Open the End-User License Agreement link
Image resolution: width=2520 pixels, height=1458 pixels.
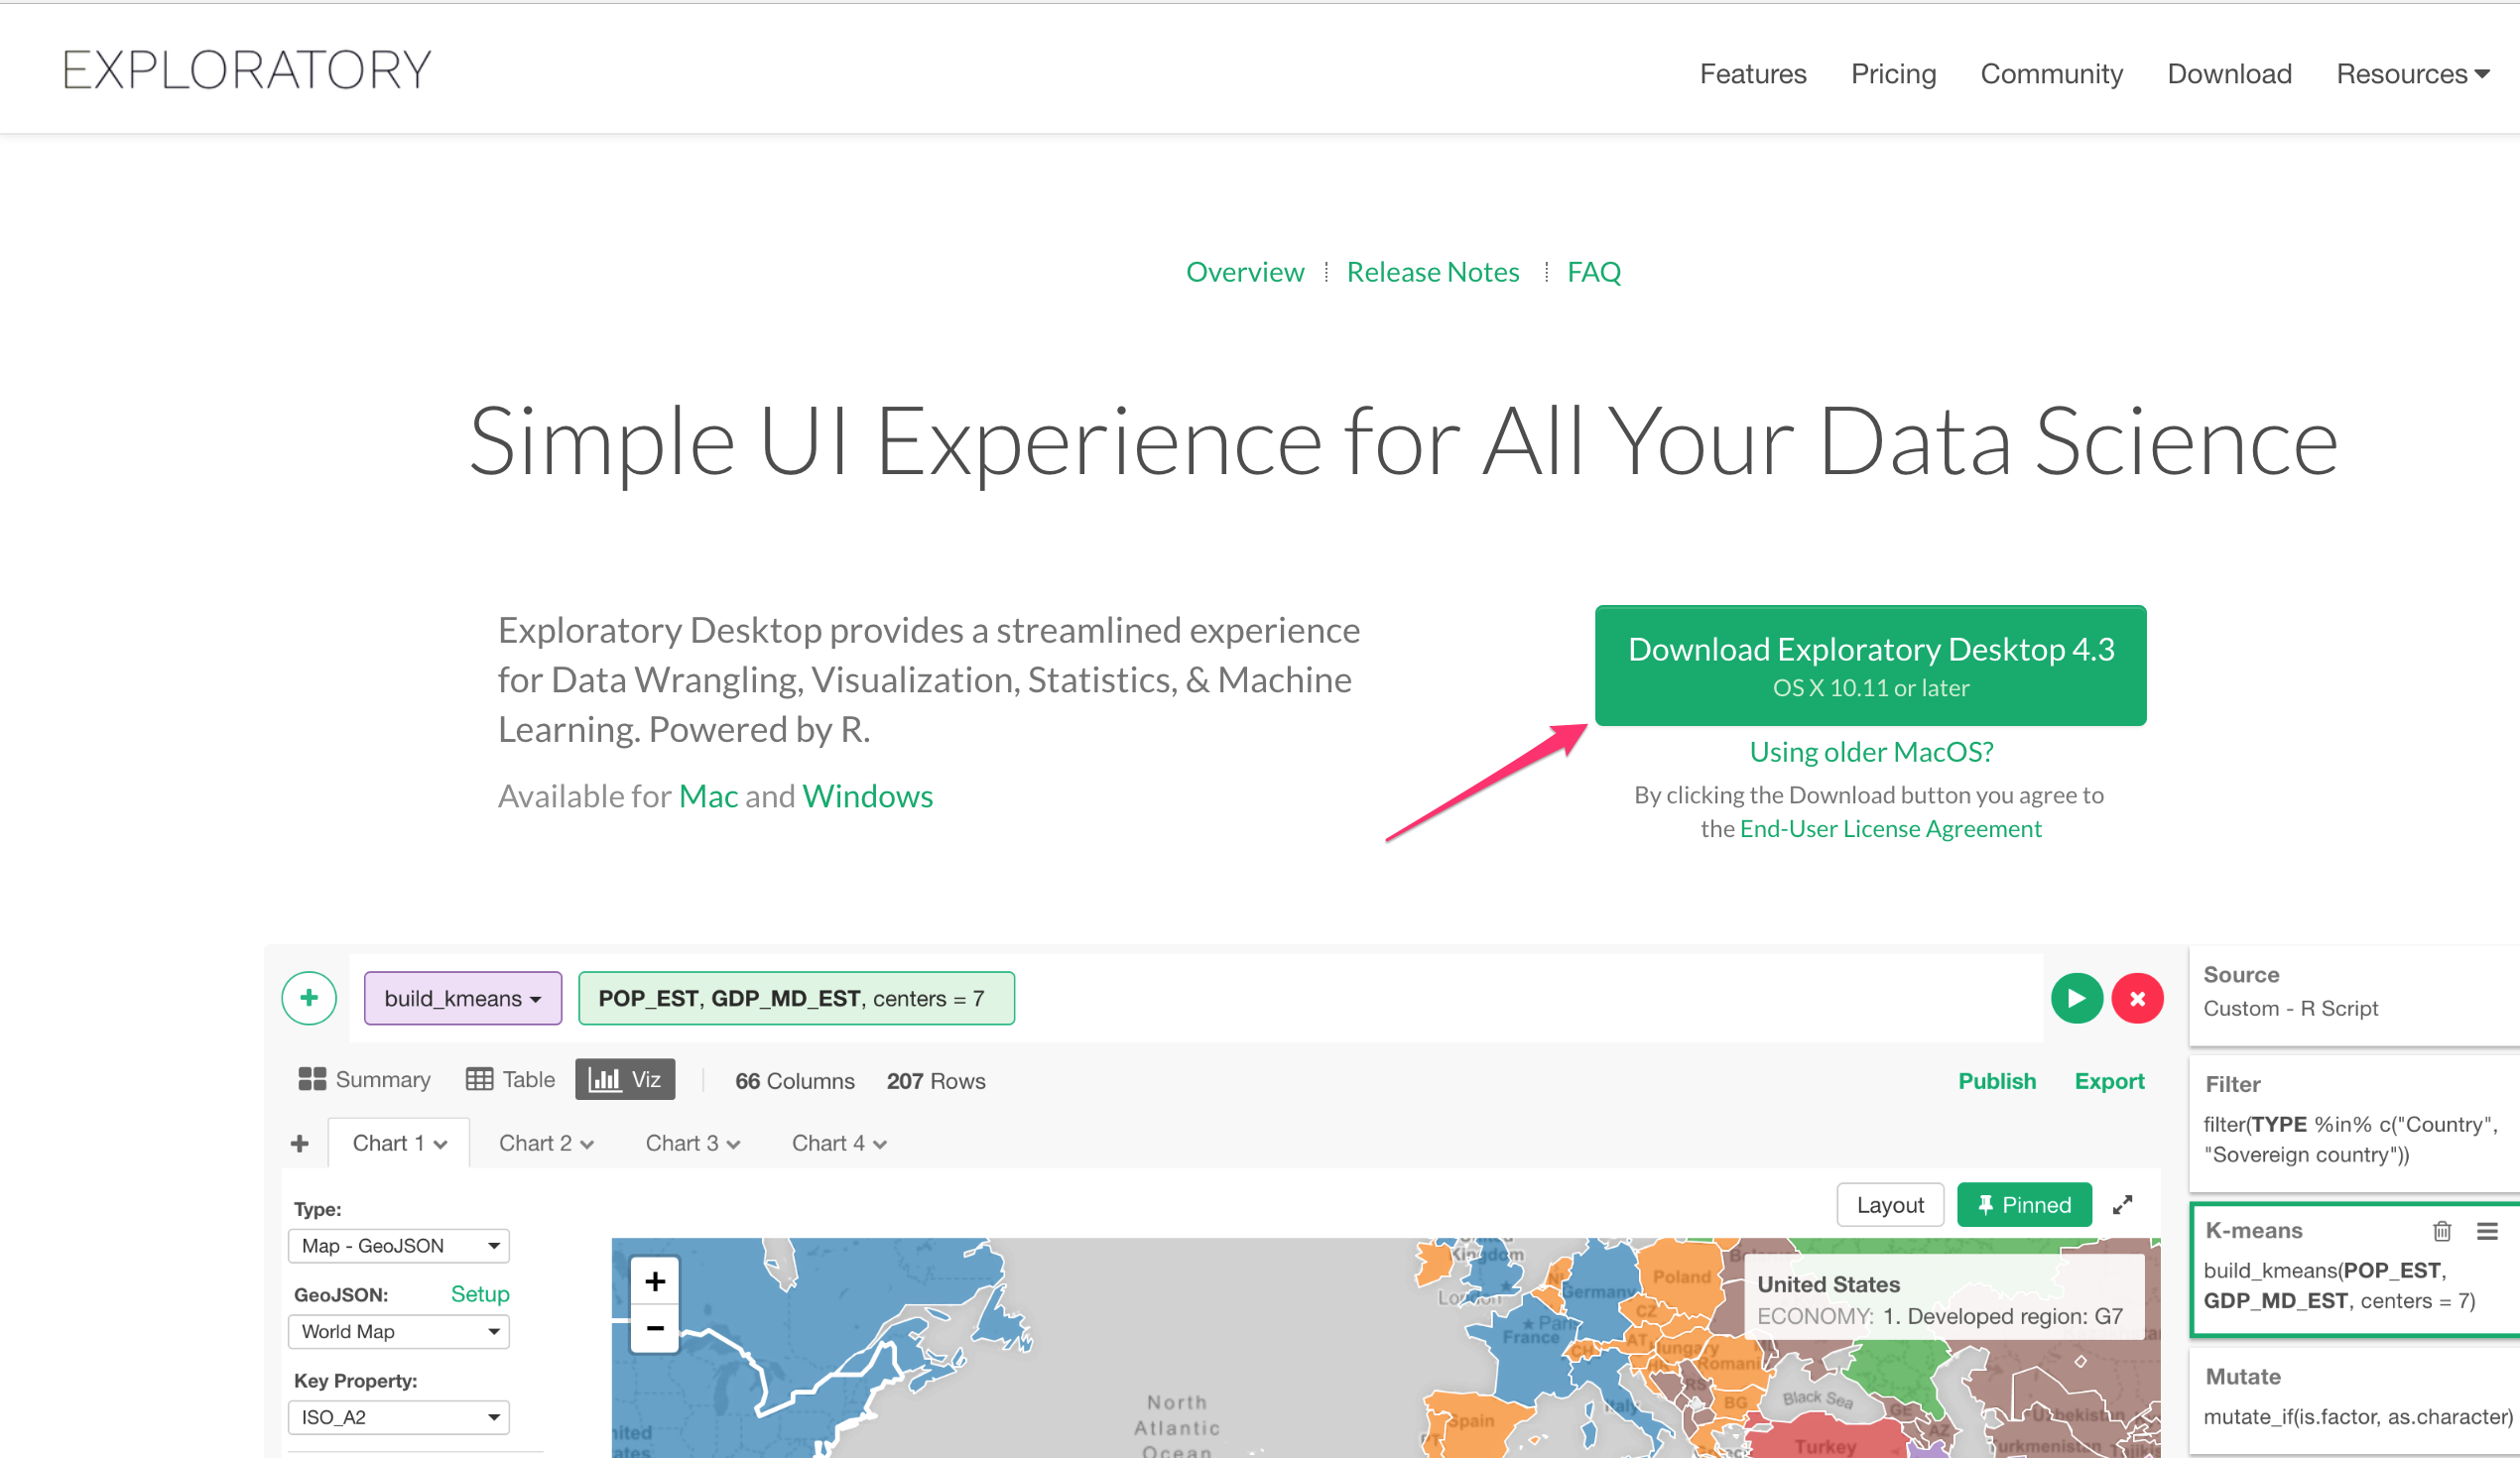(1890, 829)
